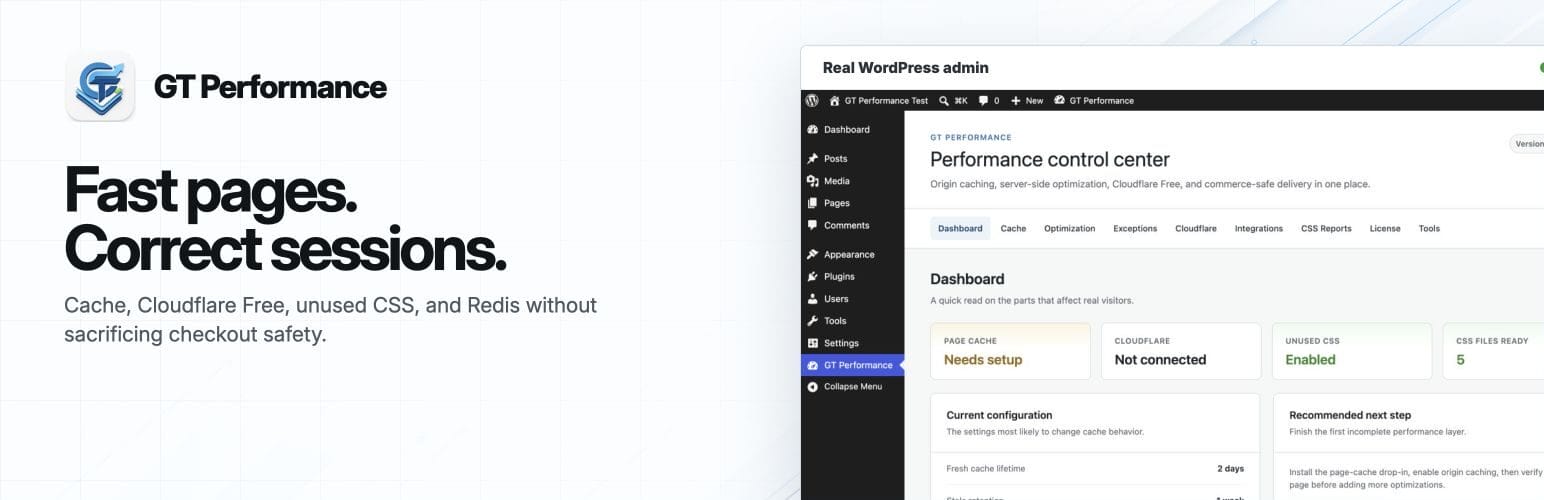
Task: Click the Comments sidebar icon
Action: pos(813,225)
